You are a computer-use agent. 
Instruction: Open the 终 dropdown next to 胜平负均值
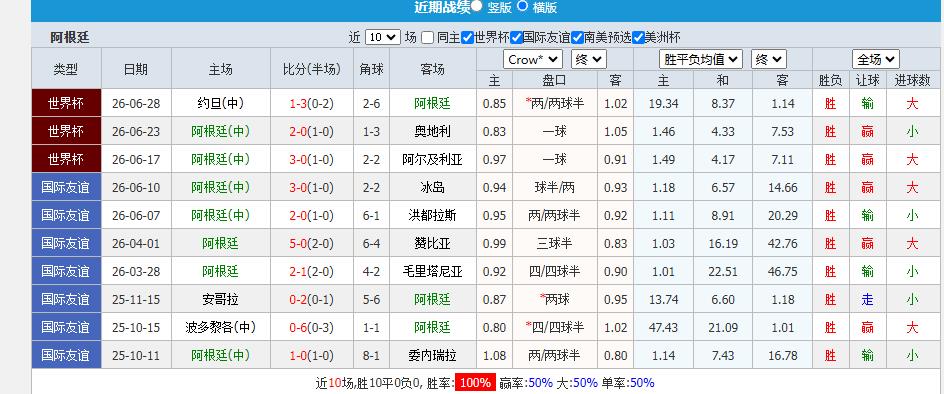[768, 59]
